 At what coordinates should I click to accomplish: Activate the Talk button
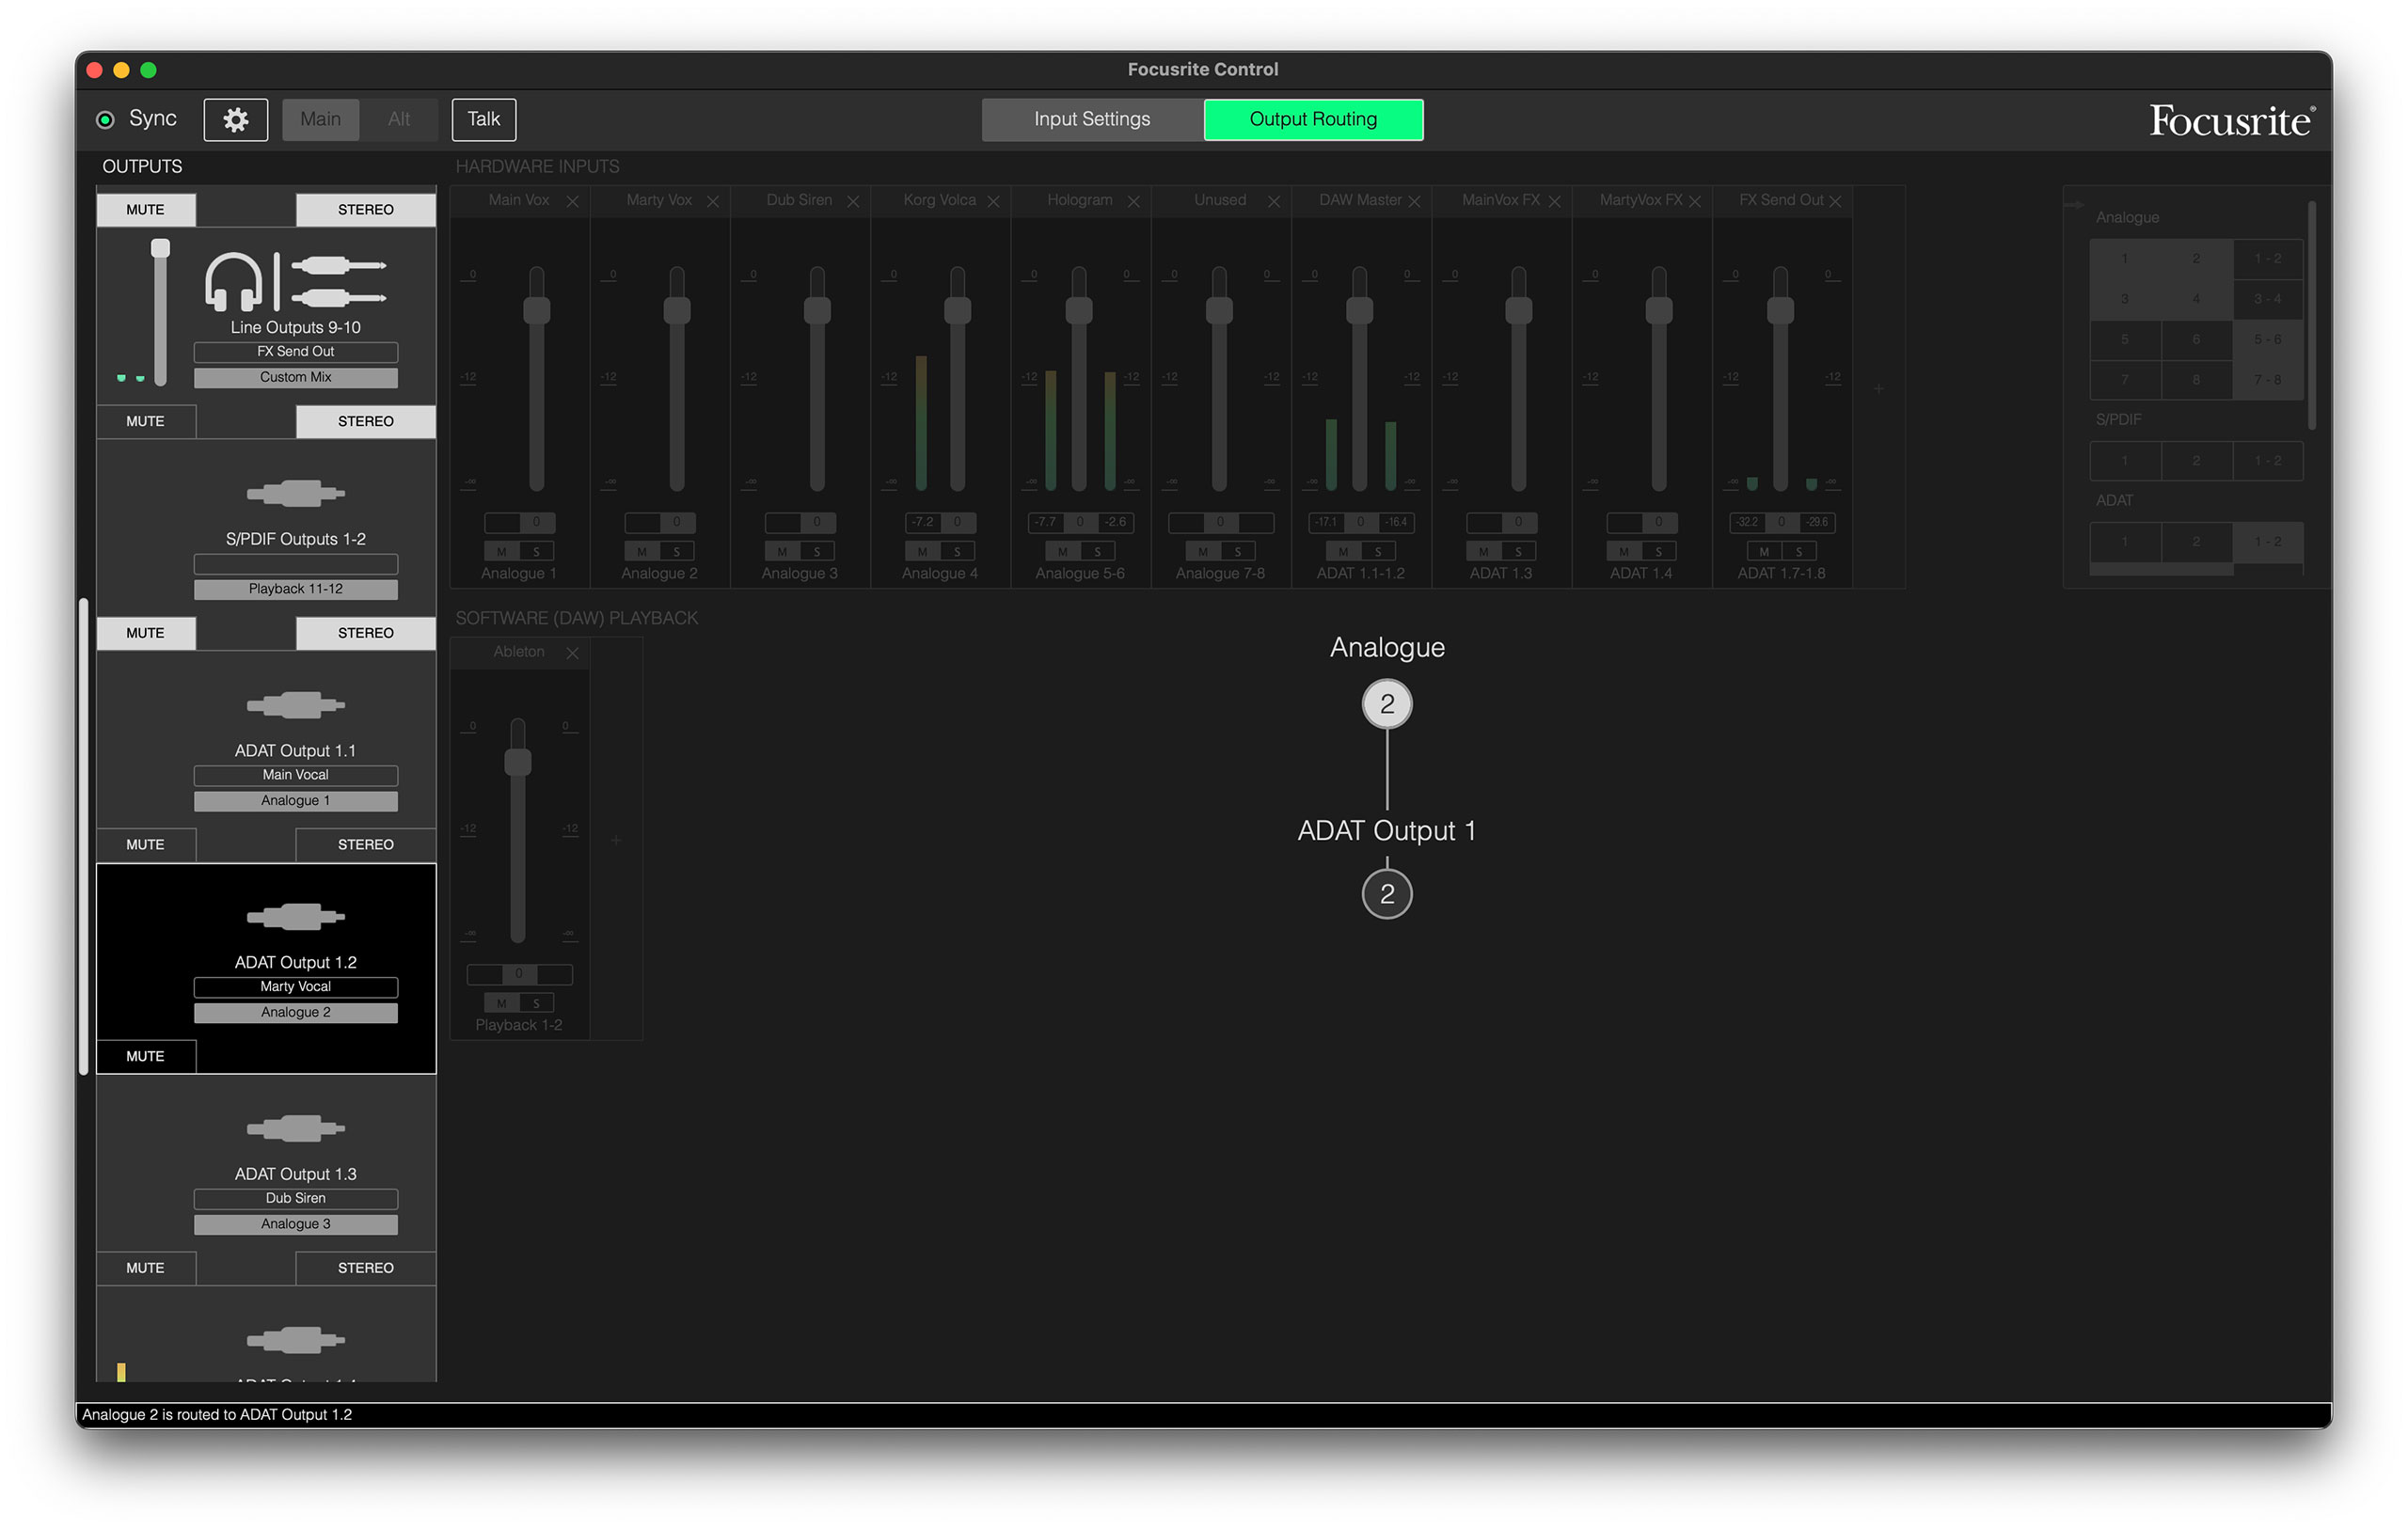click(484, 119)
